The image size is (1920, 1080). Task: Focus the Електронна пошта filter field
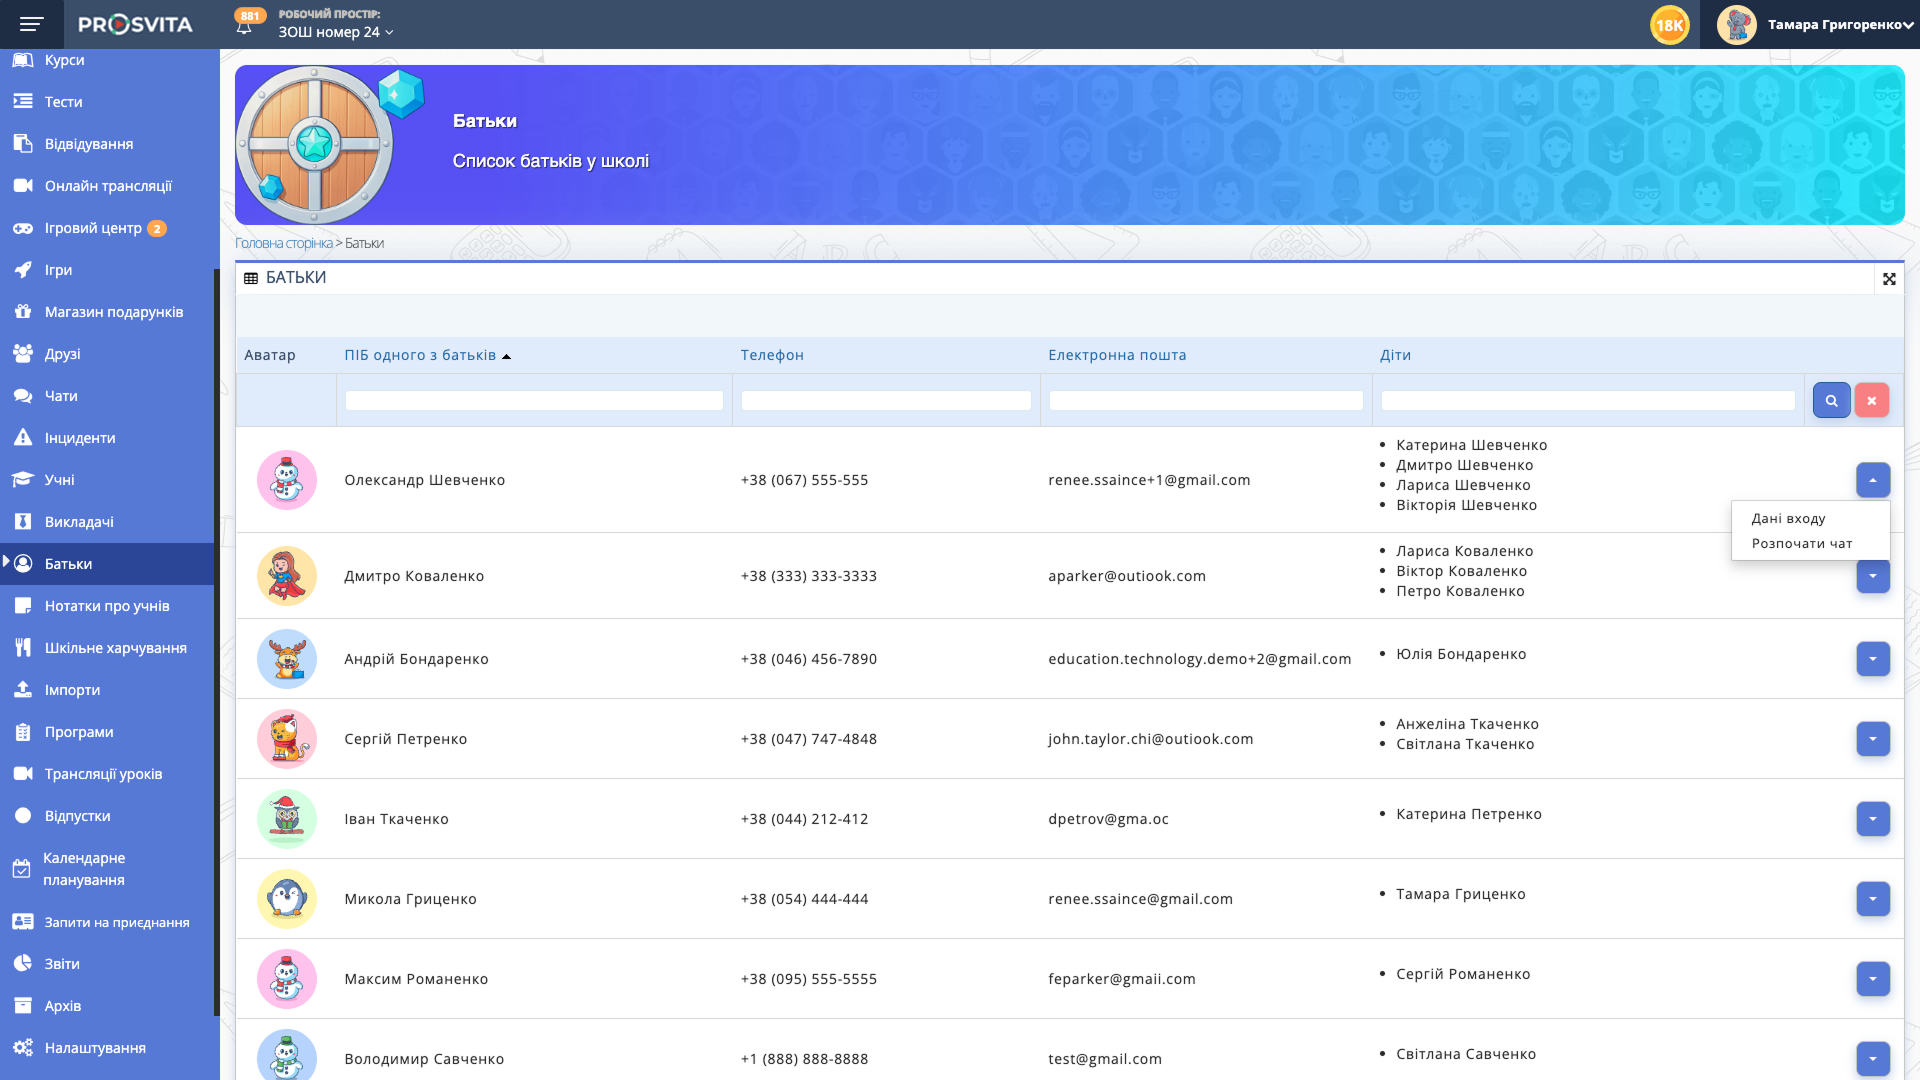(1206, 400)
